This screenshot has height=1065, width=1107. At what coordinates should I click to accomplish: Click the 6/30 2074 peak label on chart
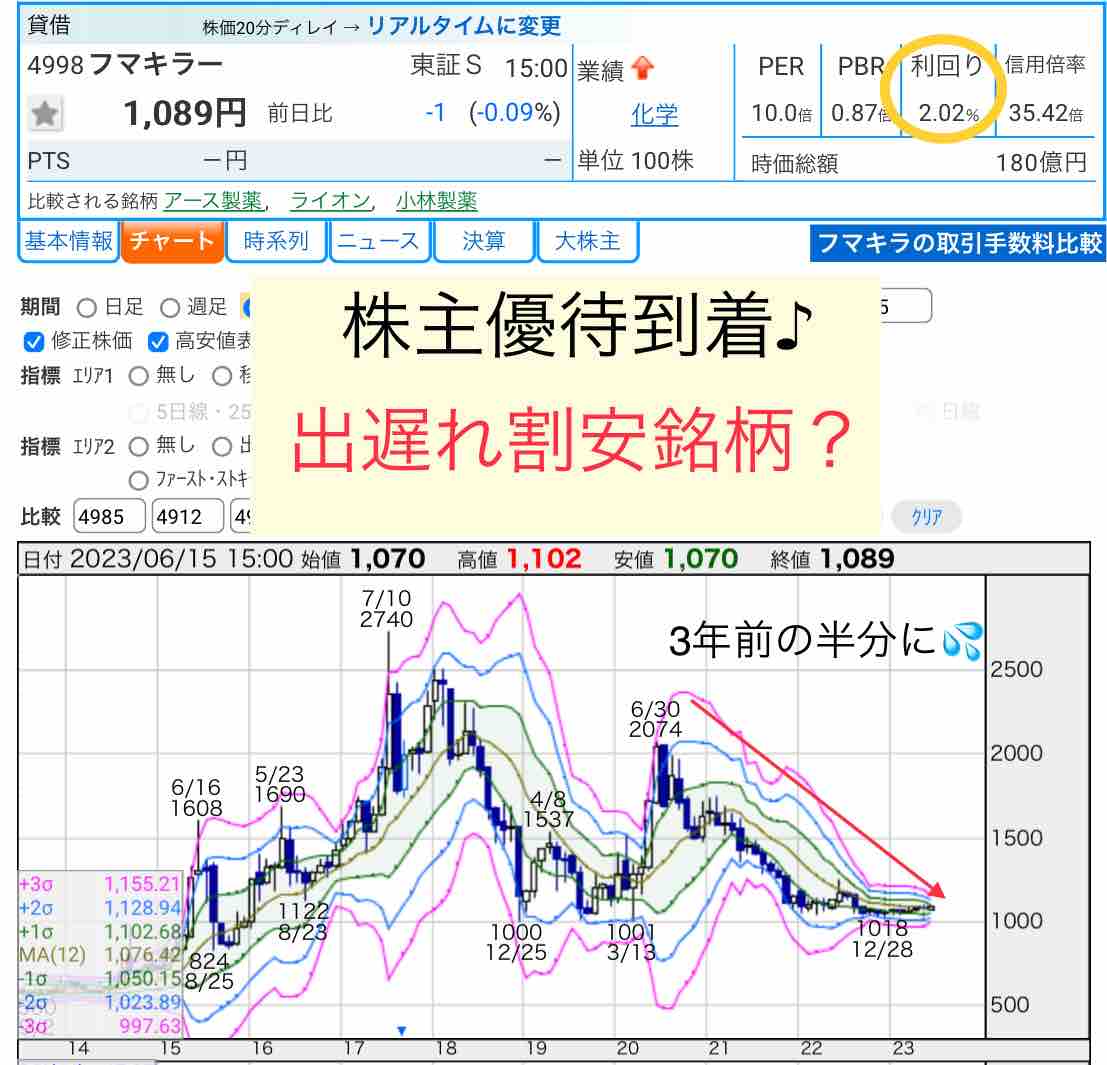pos(656,719)
